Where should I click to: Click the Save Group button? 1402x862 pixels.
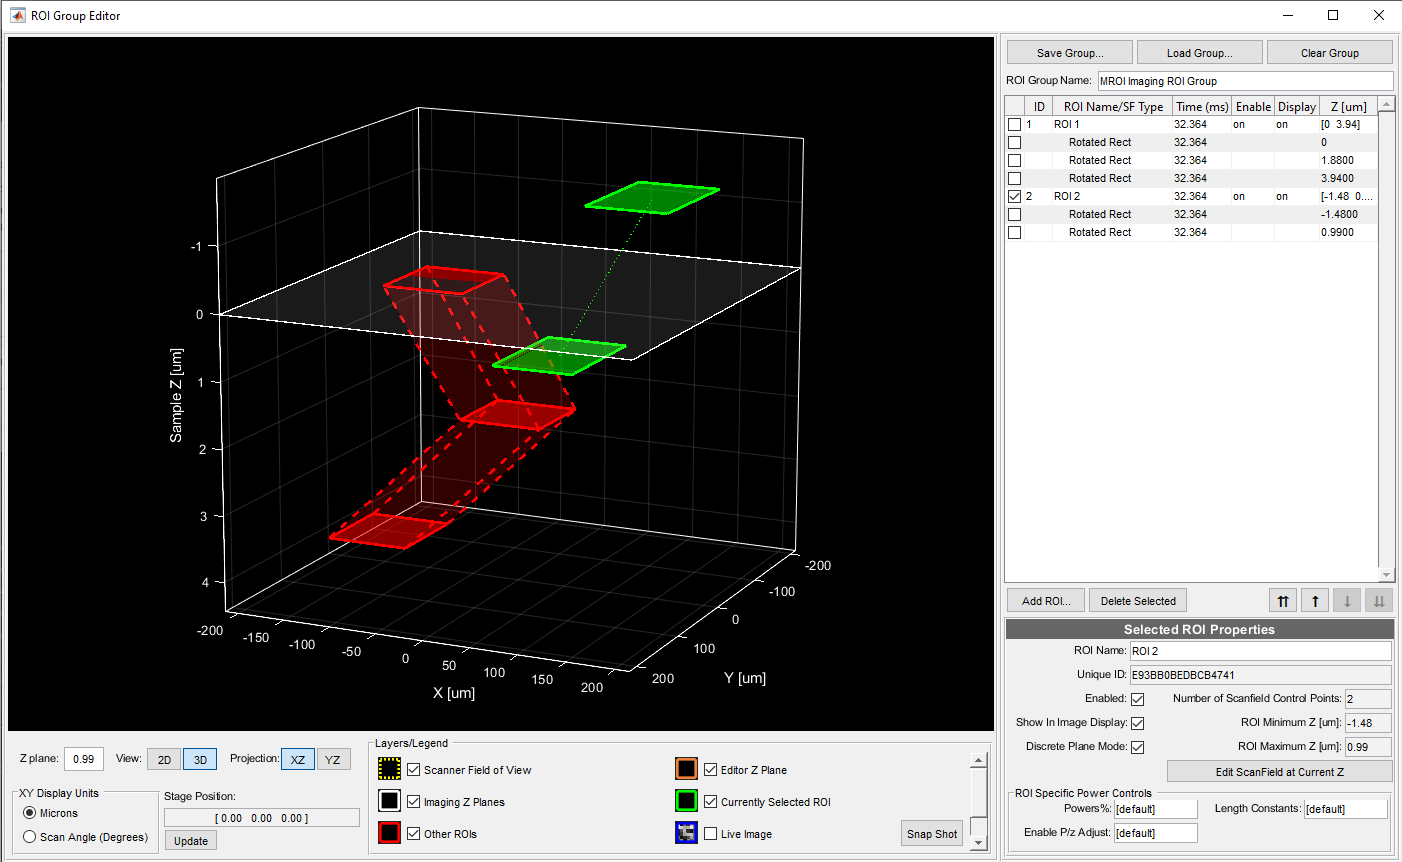tap(1069, 52)
